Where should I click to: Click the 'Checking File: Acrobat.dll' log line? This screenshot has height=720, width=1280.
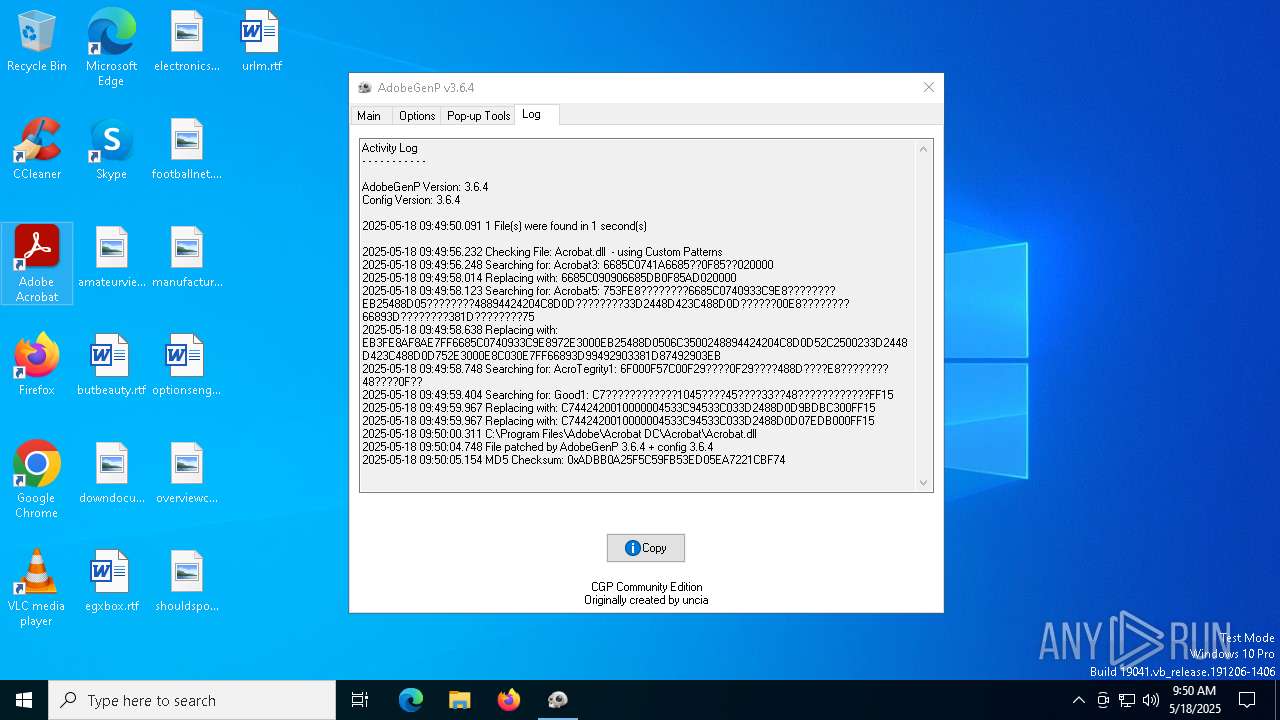(542, 252)
